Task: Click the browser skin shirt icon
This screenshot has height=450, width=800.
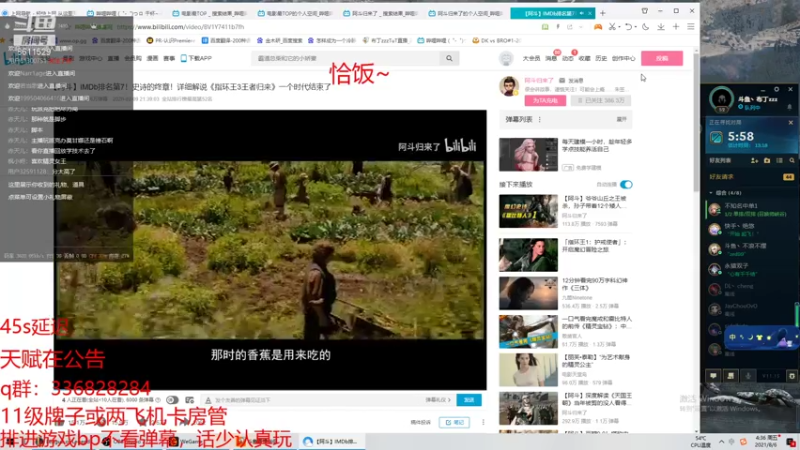Action: (645, 11)
